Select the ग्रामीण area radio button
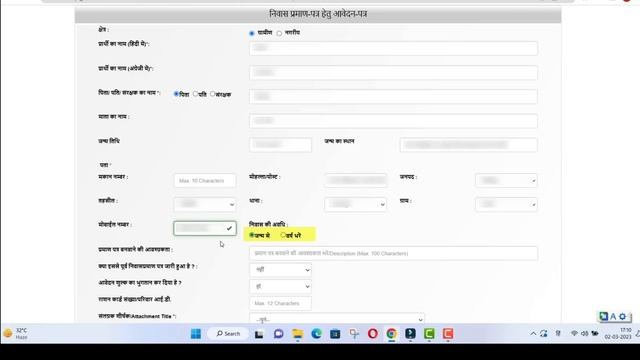Image resolution: width=640 pixels, height=360 pixels. [x=252, y=33]
